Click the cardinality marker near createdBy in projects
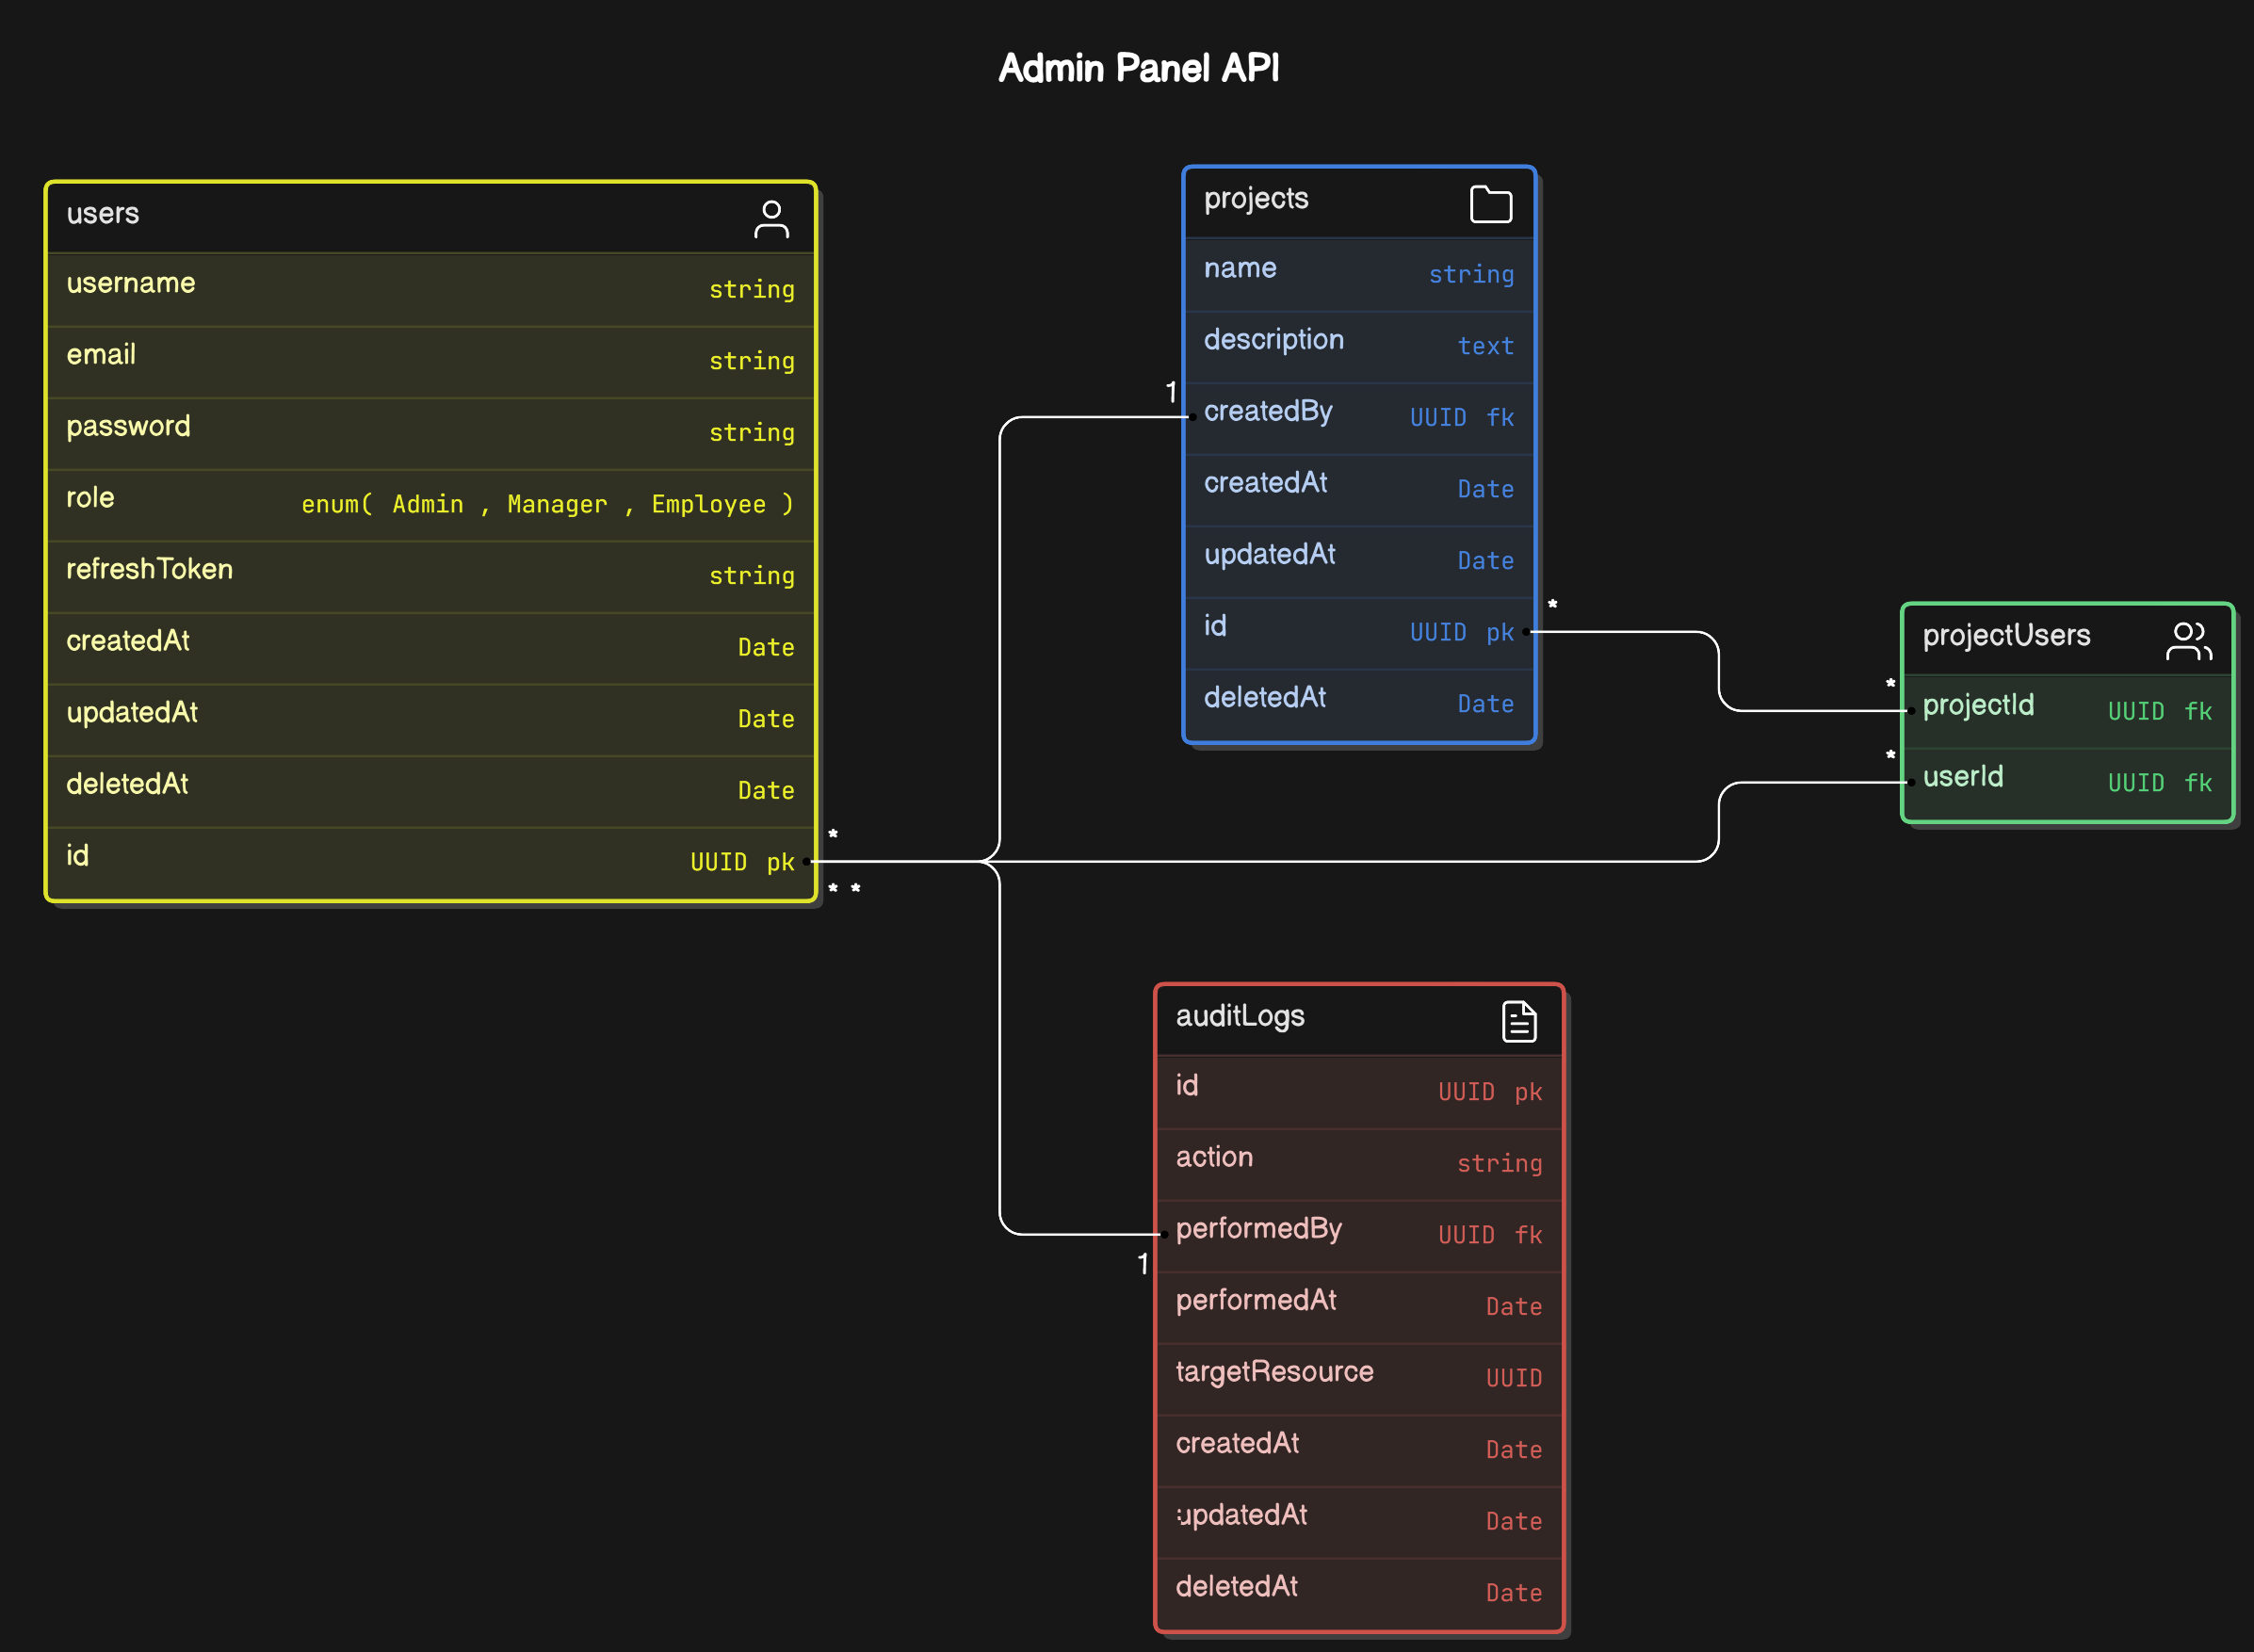The image size is (2254, 1652). pyautogui.click(x=1170, y=392)
